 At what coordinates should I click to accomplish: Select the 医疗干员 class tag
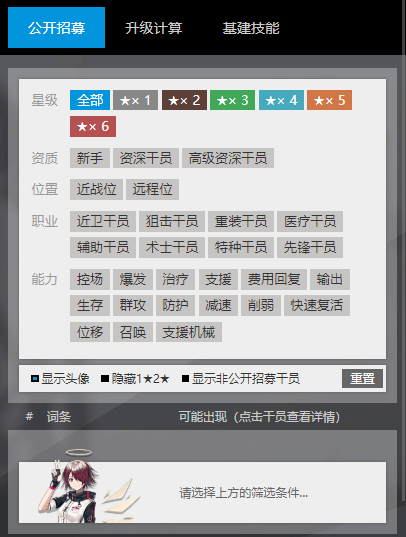click(310, 221)
